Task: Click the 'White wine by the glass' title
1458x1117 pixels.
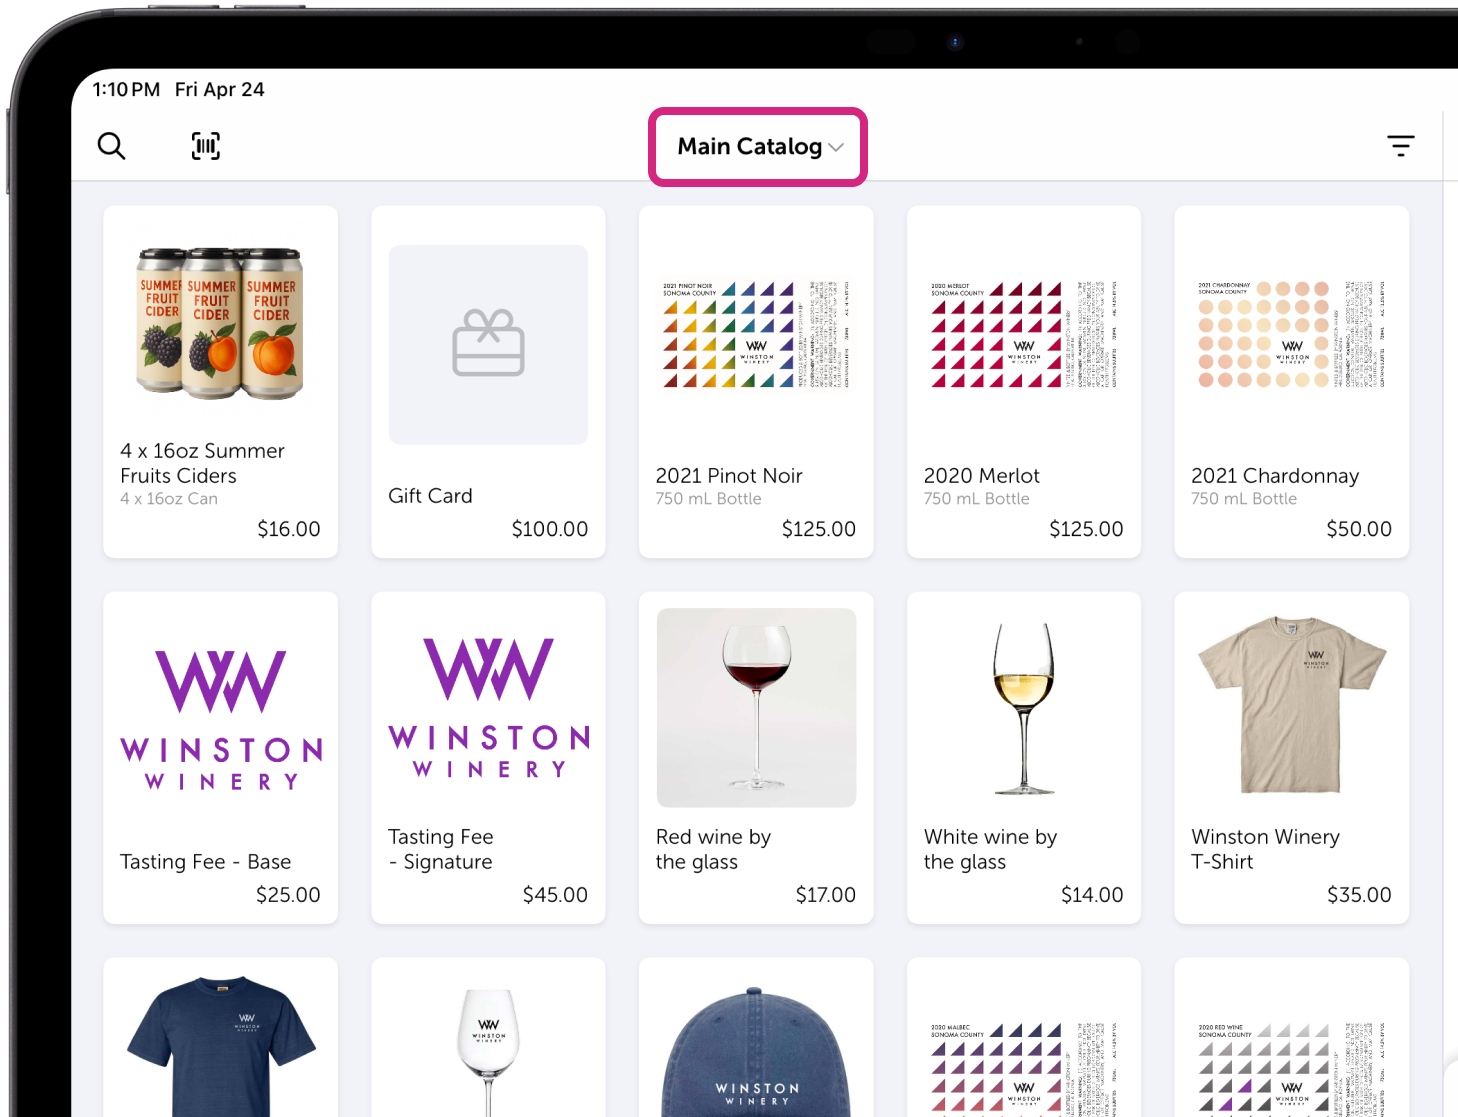Action: [990, 849]
